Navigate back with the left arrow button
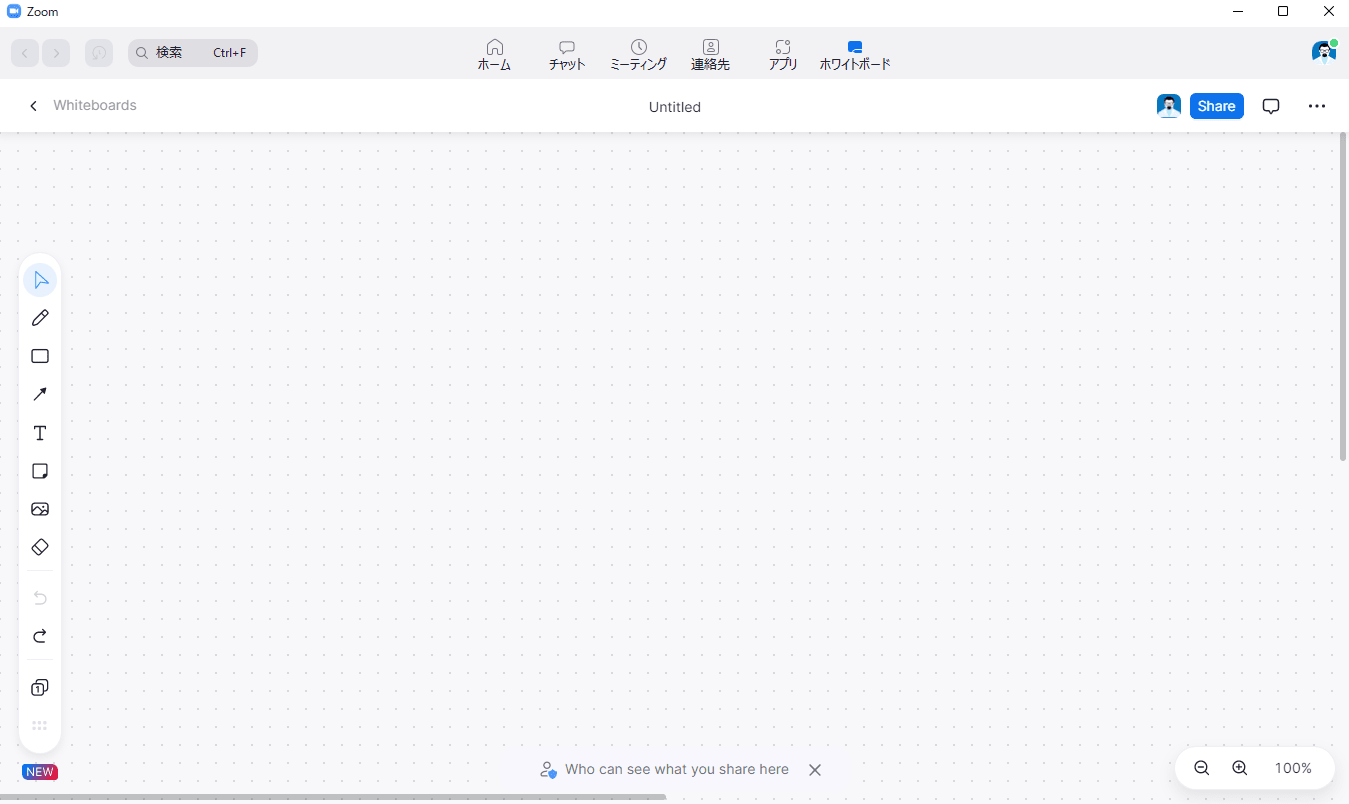The height and width of the screenshot is (804, 1349). (25, 53)
